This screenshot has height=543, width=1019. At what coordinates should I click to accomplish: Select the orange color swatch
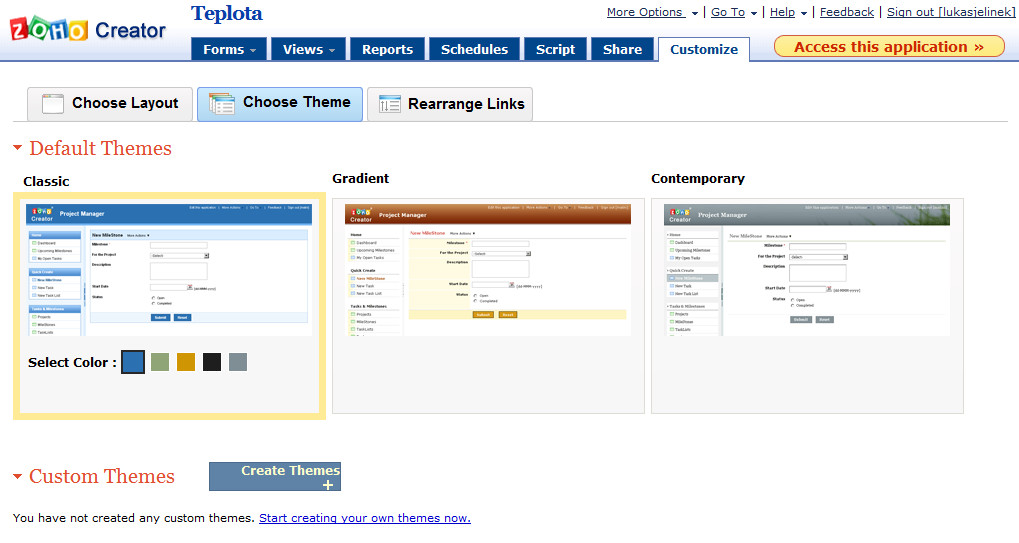186,362
